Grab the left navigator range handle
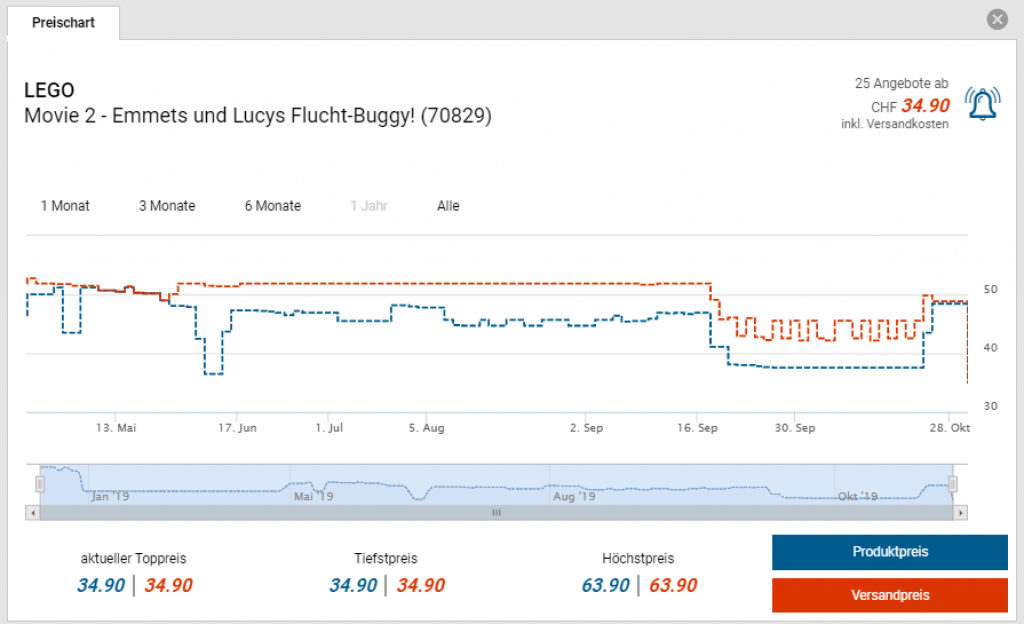The height and width of the screenshot is (624, 1024). 40,484
